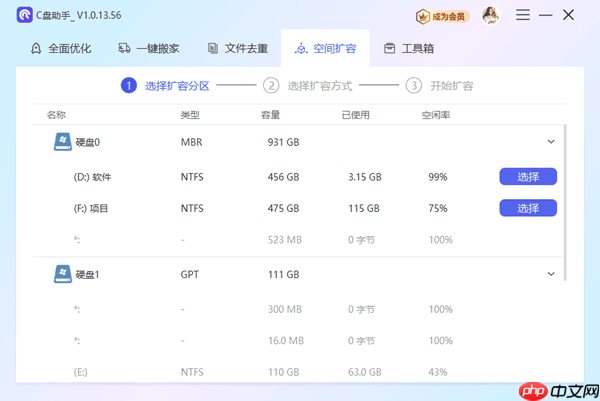This screenshot has width=600, height=401.
Task: Click the 硬盘1 disk label
Action: (x=88, y=275)
